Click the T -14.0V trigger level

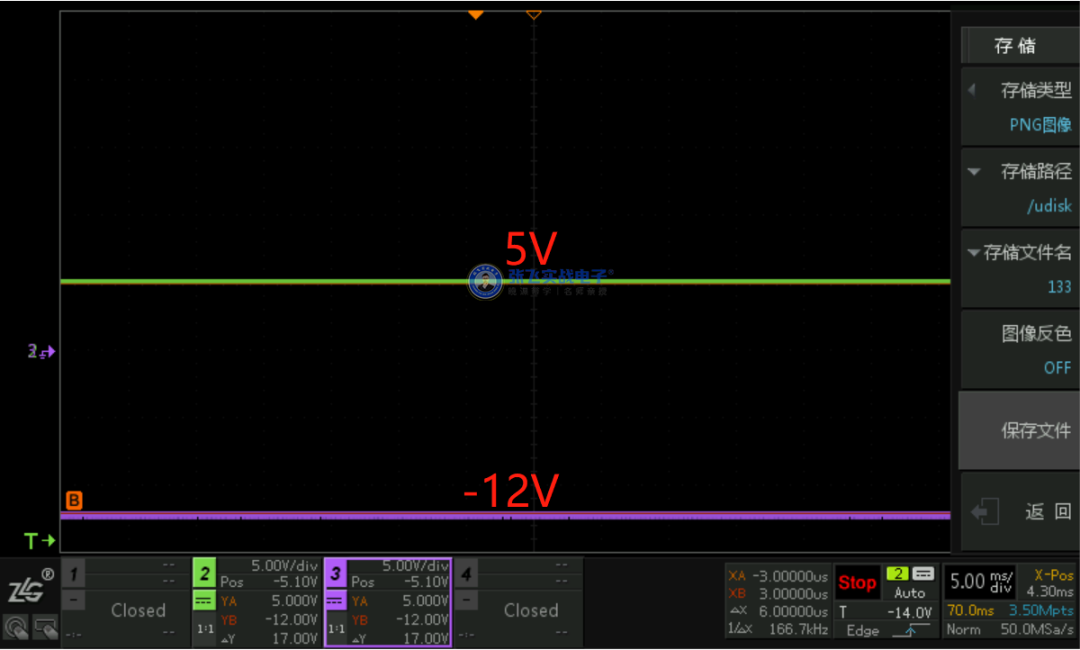(886, 611)
